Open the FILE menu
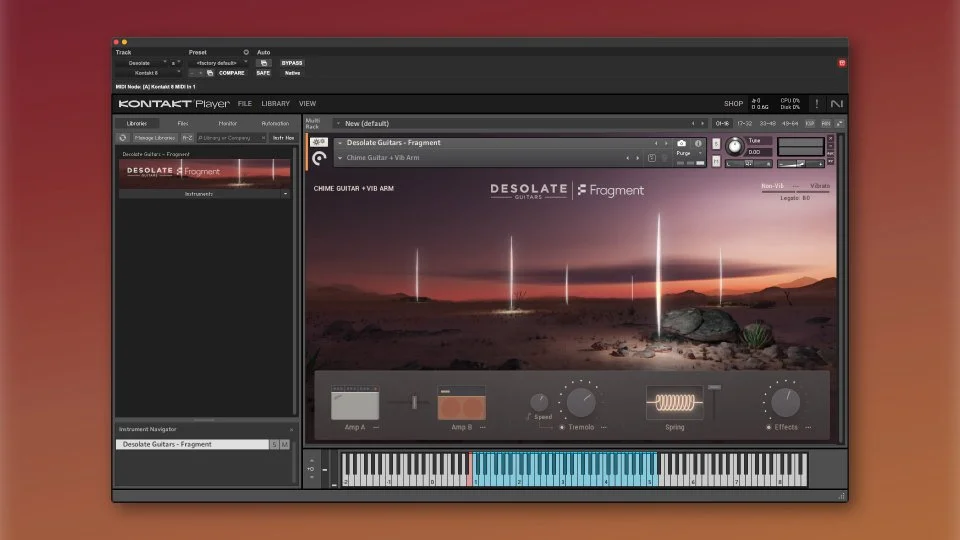 point(245,104)
